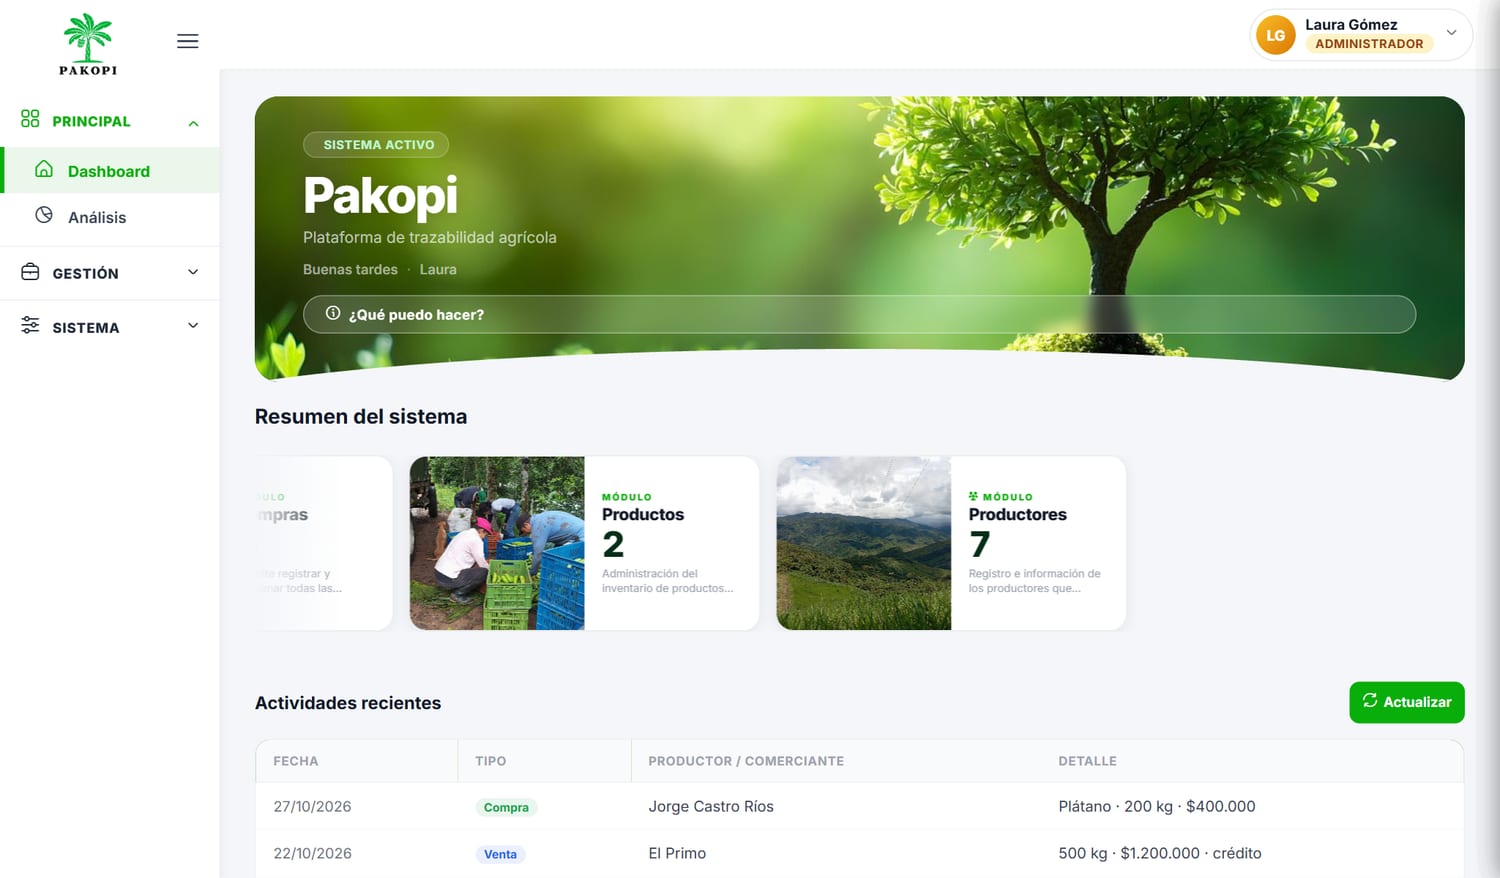Screen dimensions: 1500x878
Task: Click the date 27/10/2026
Action: point(312,806)
